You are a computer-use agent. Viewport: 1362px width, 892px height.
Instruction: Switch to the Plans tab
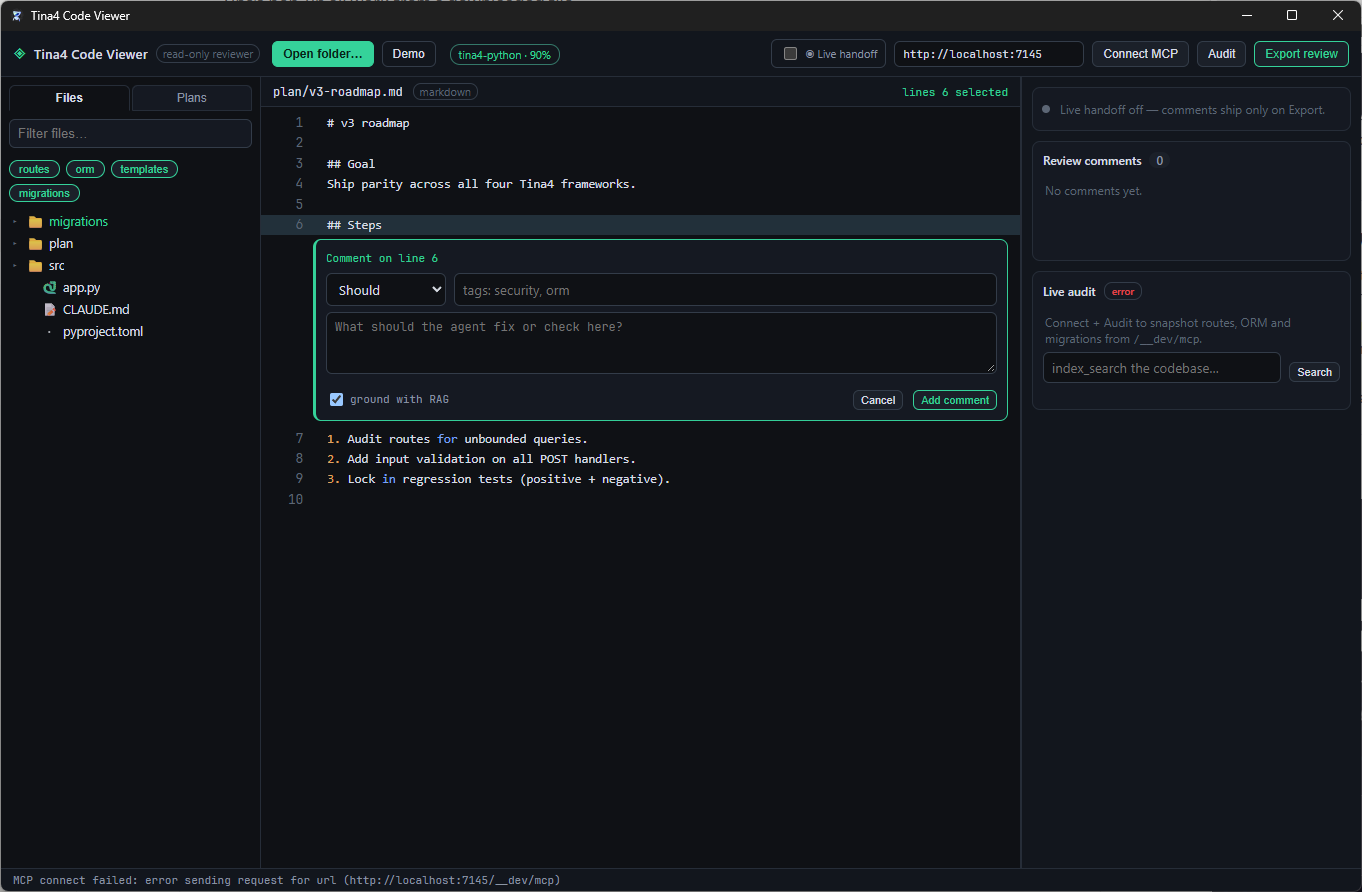coord(191,98)
